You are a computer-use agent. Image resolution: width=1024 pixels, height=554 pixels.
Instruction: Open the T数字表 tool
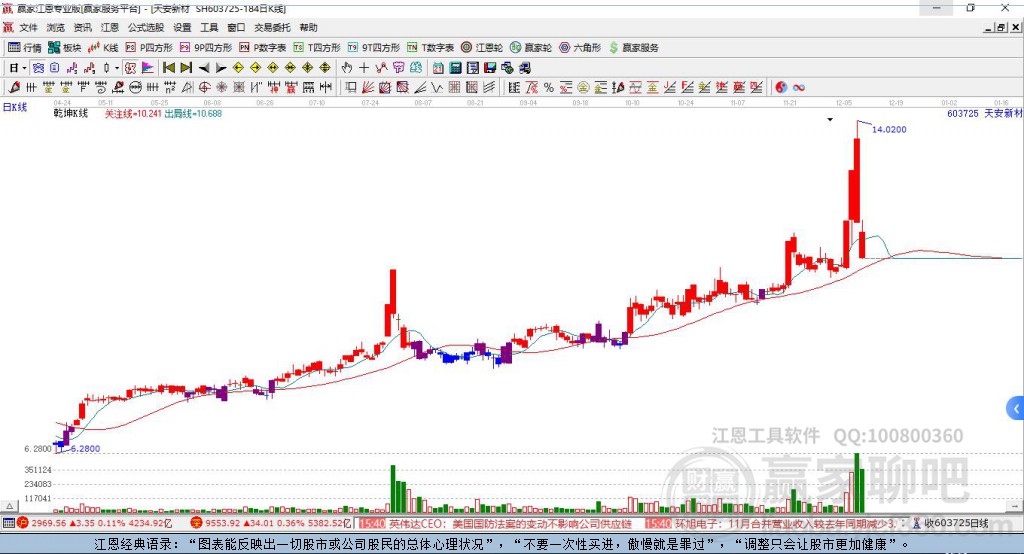[x=430, y=48]
